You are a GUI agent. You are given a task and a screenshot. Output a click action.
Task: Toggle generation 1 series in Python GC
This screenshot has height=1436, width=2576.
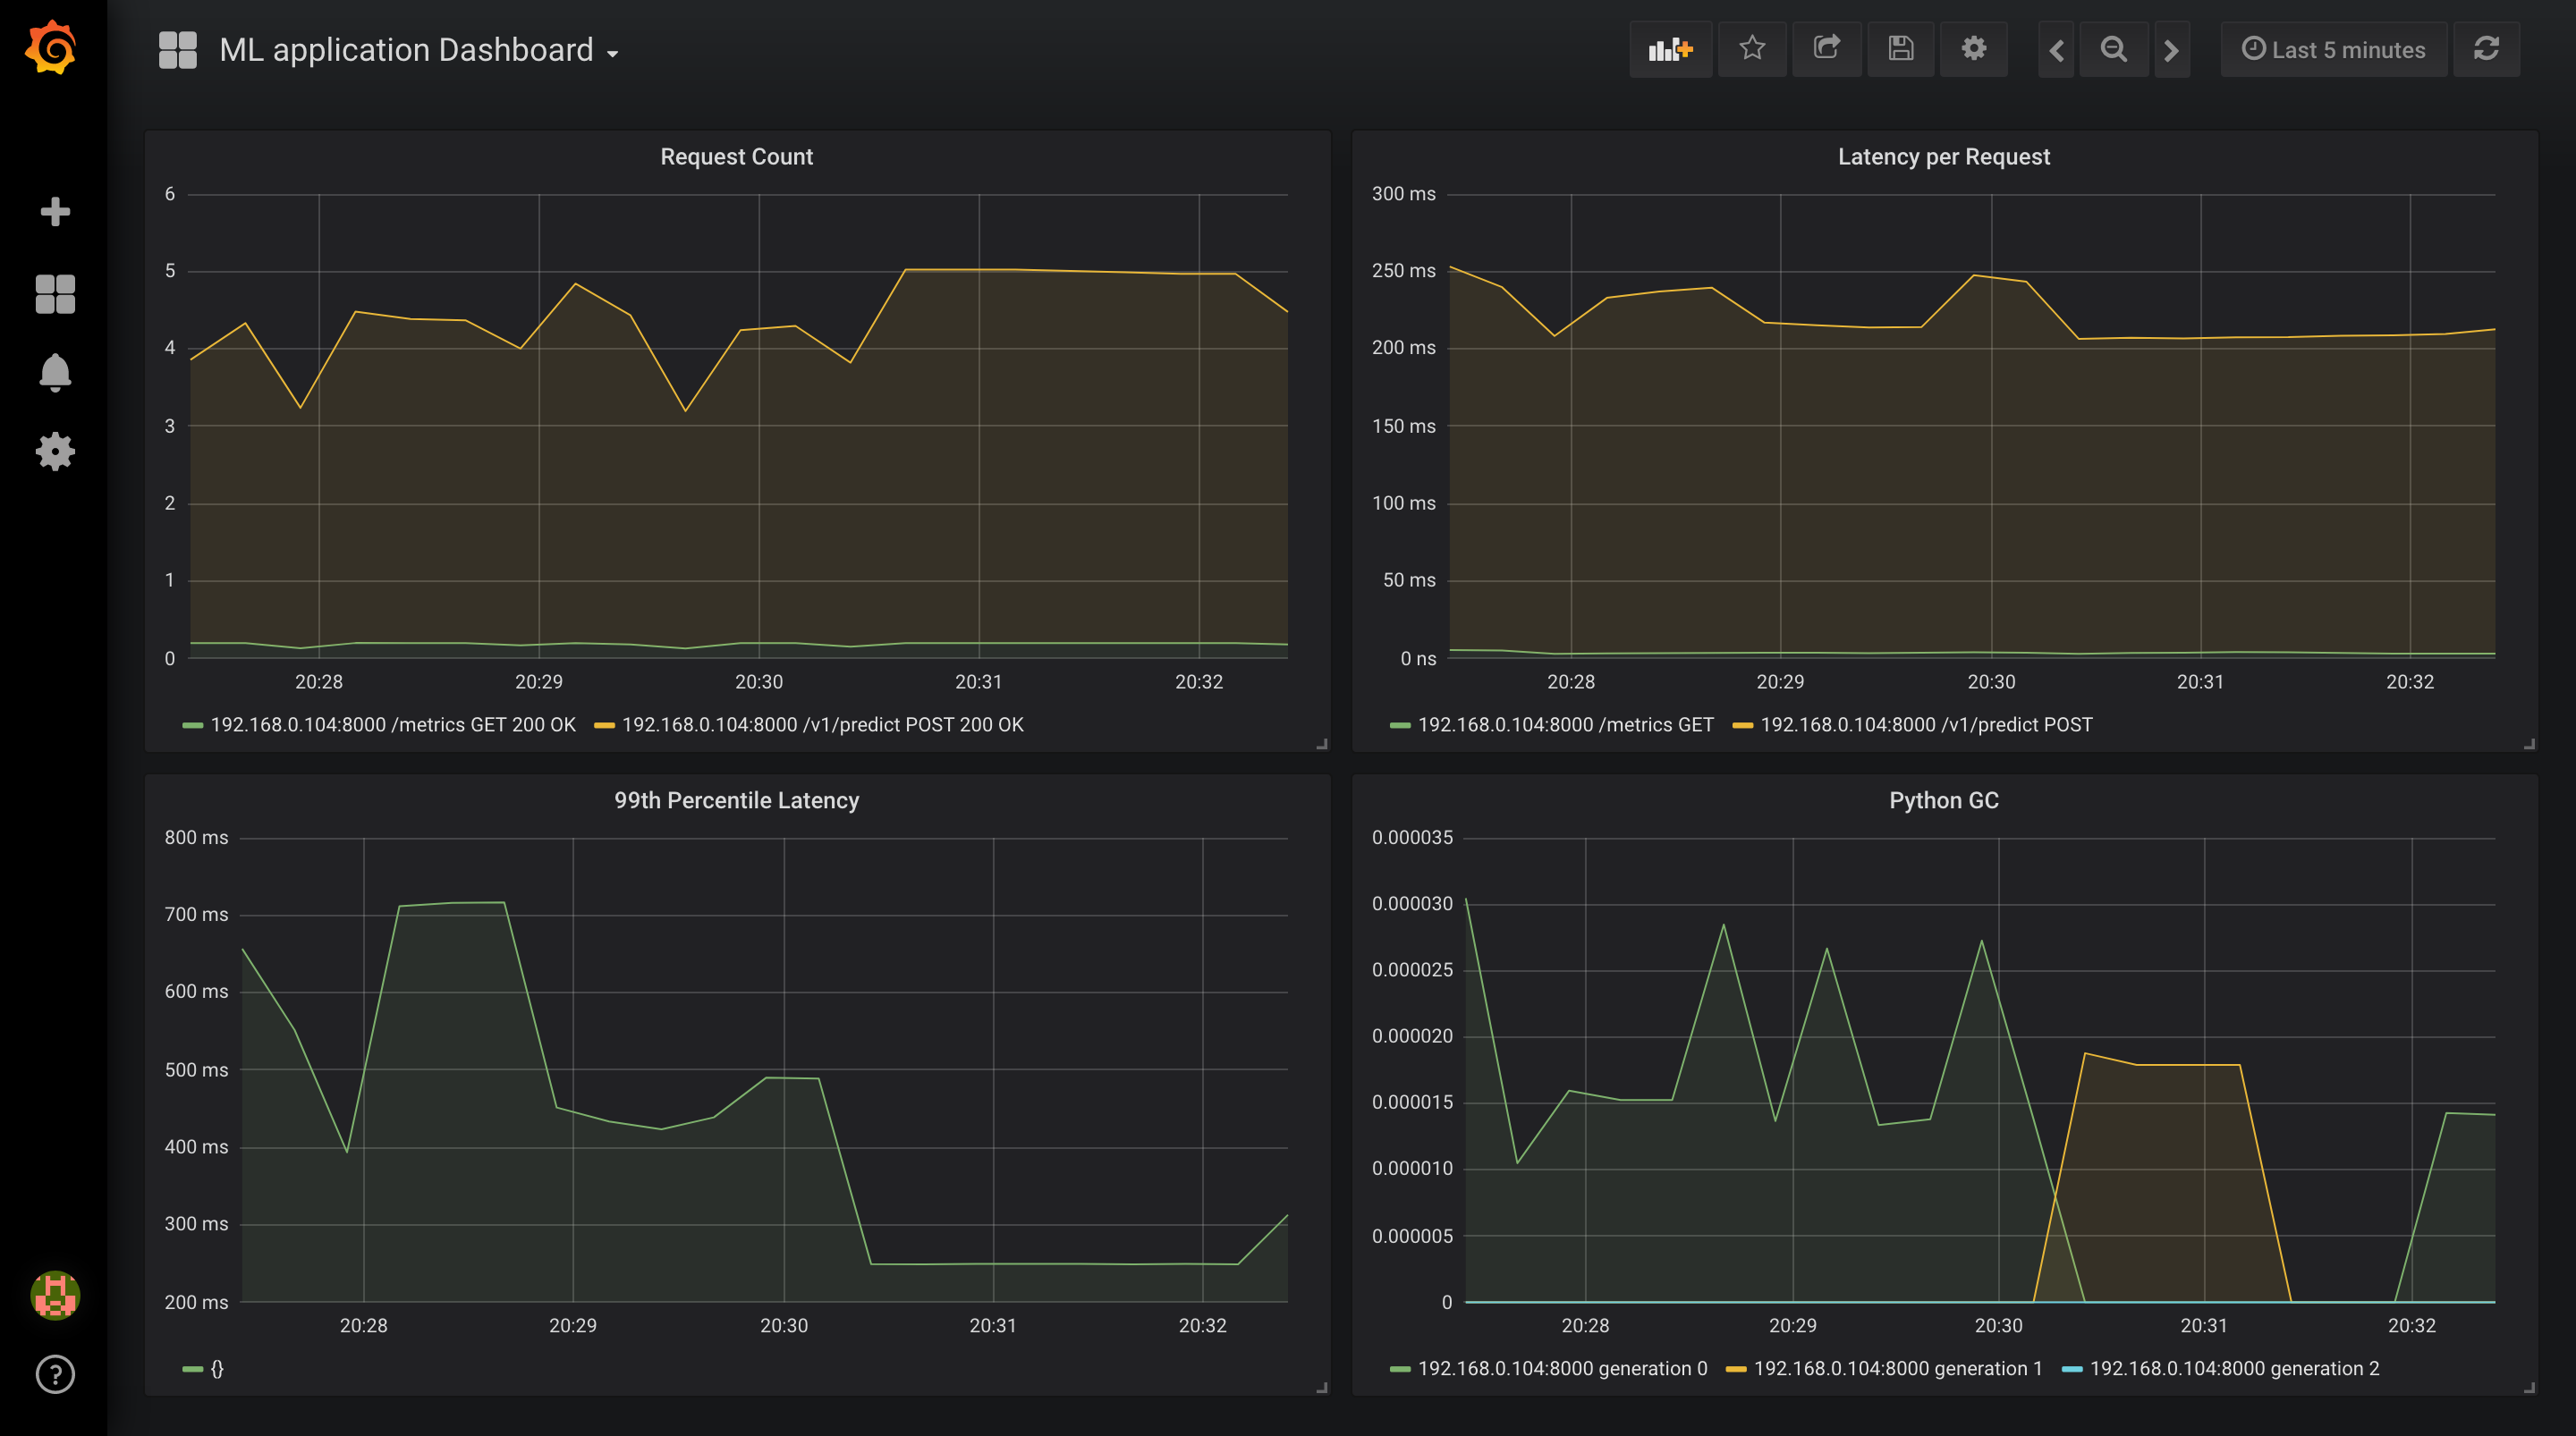pos(1898,1369)
